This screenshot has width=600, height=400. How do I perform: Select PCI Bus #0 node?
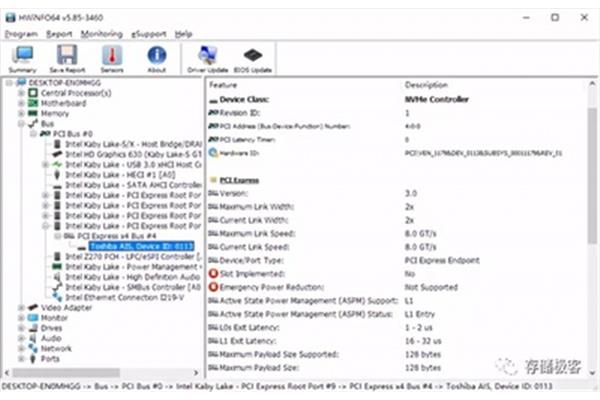73,134
